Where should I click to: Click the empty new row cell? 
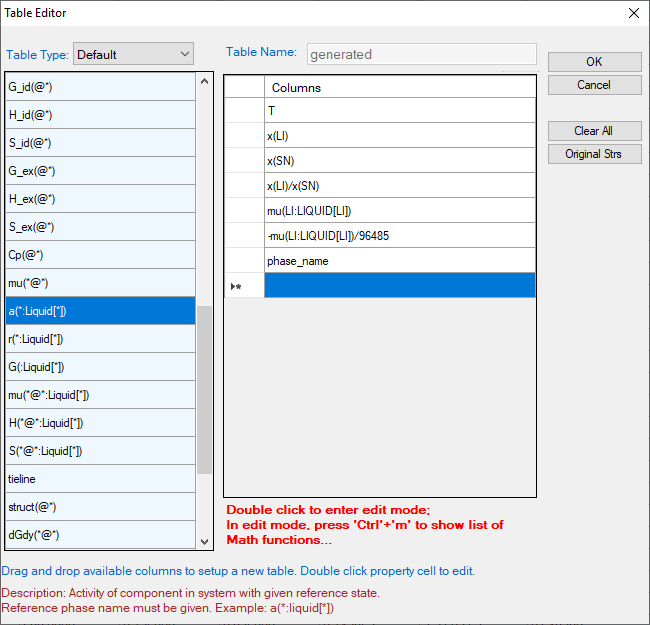(x=399, y=286)
